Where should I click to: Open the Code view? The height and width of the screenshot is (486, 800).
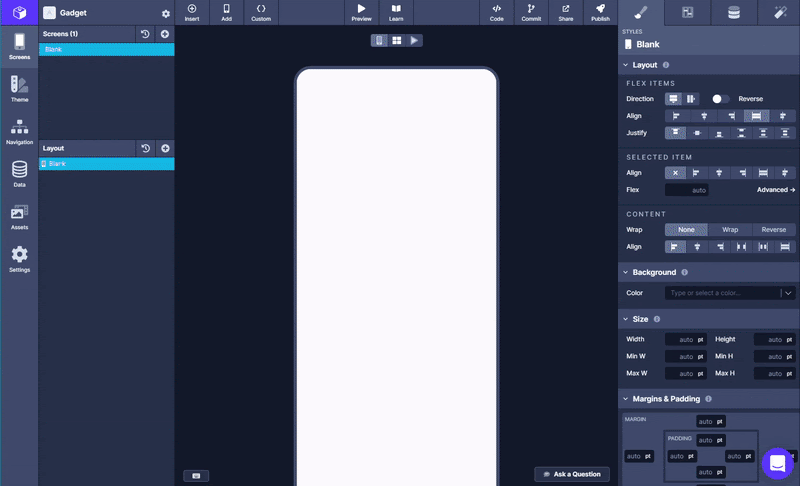[x=497, y=12]
